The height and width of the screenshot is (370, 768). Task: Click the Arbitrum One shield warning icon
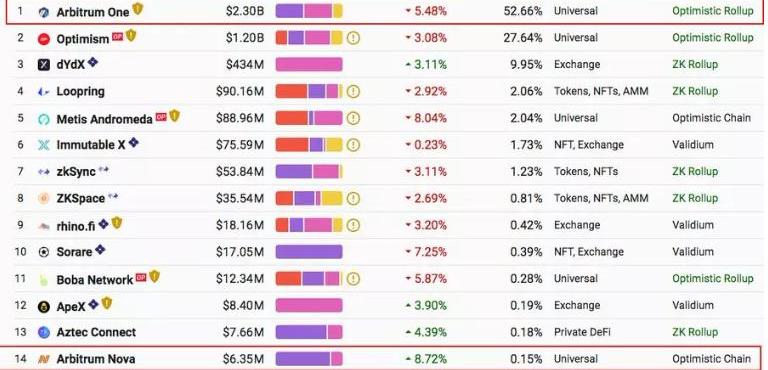(138, 8)
